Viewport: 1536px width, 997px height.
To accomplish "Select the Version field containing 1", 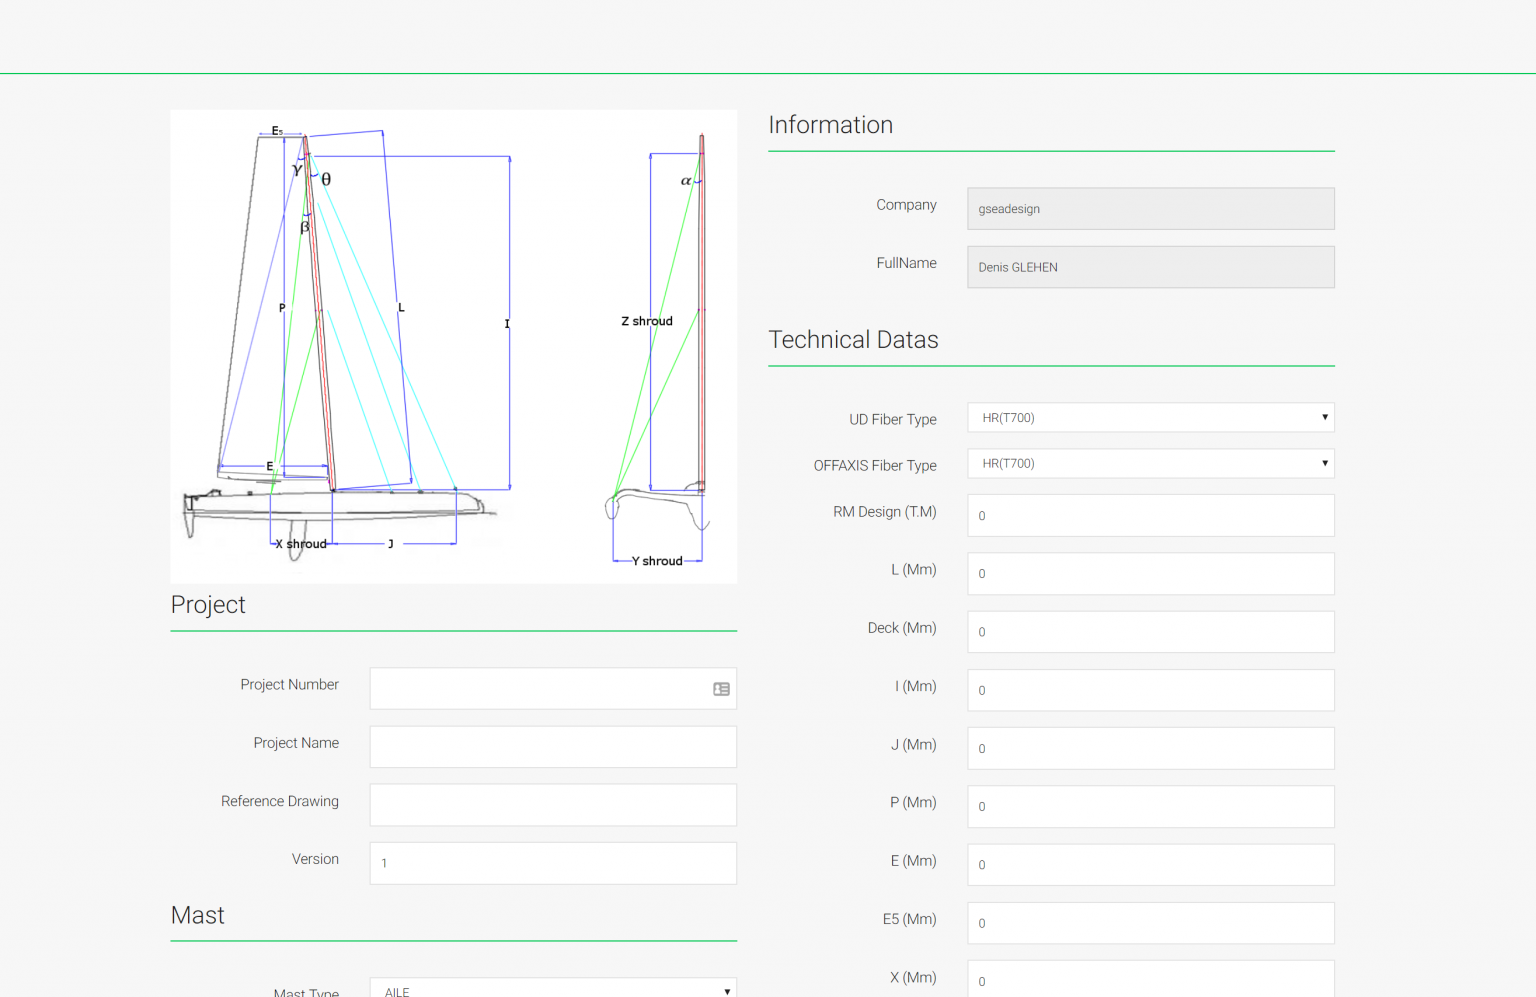I will click(552, 863).
